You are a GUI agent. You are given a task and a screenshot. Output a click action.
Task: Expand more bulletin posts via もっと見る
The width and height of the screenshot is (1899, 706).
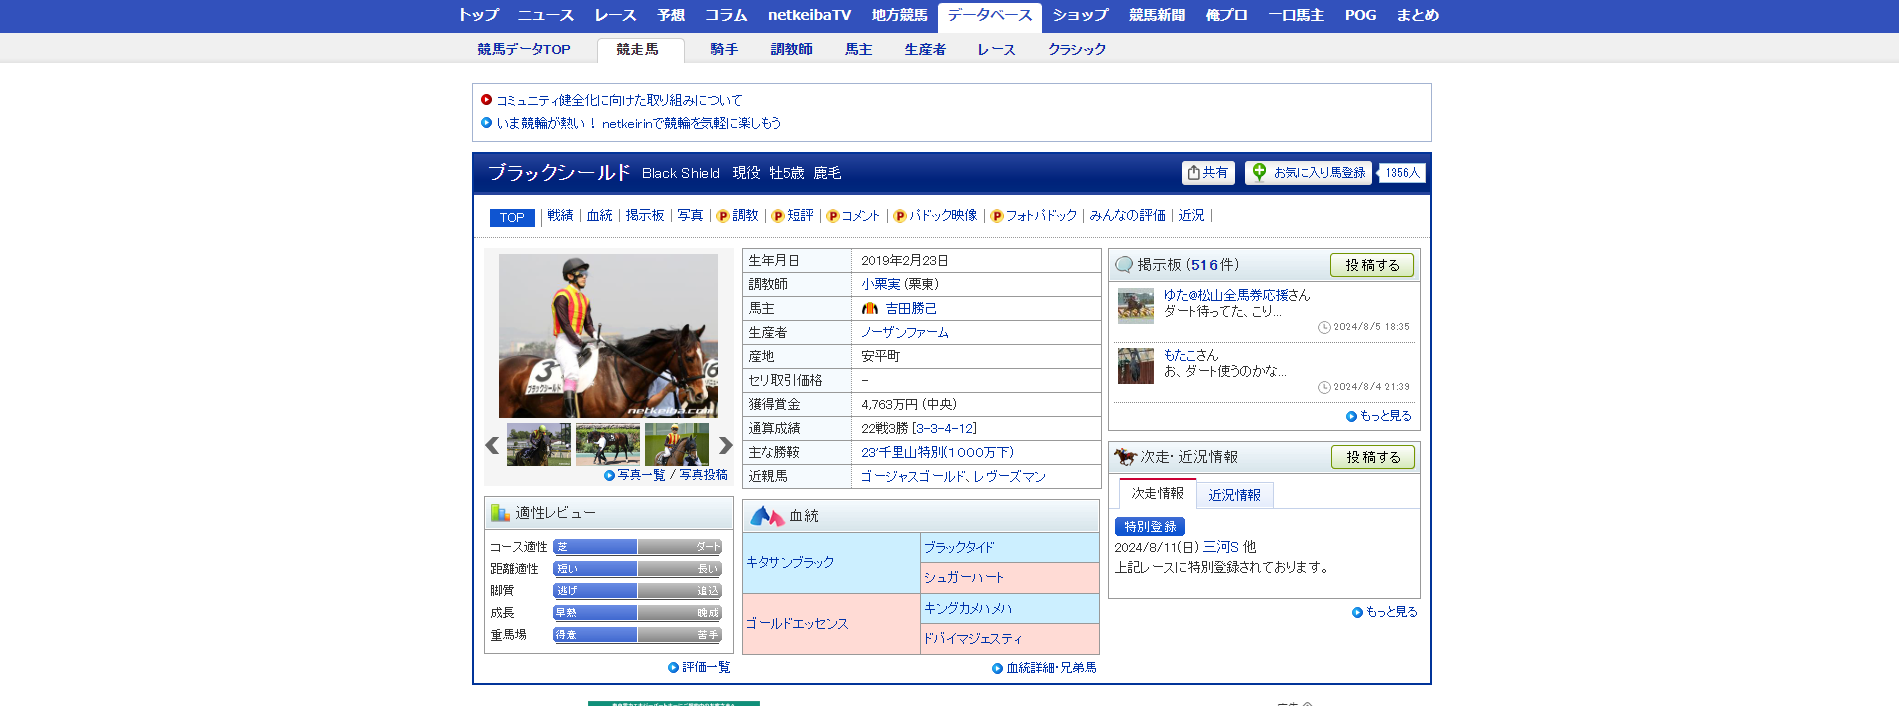[1385, 416]
